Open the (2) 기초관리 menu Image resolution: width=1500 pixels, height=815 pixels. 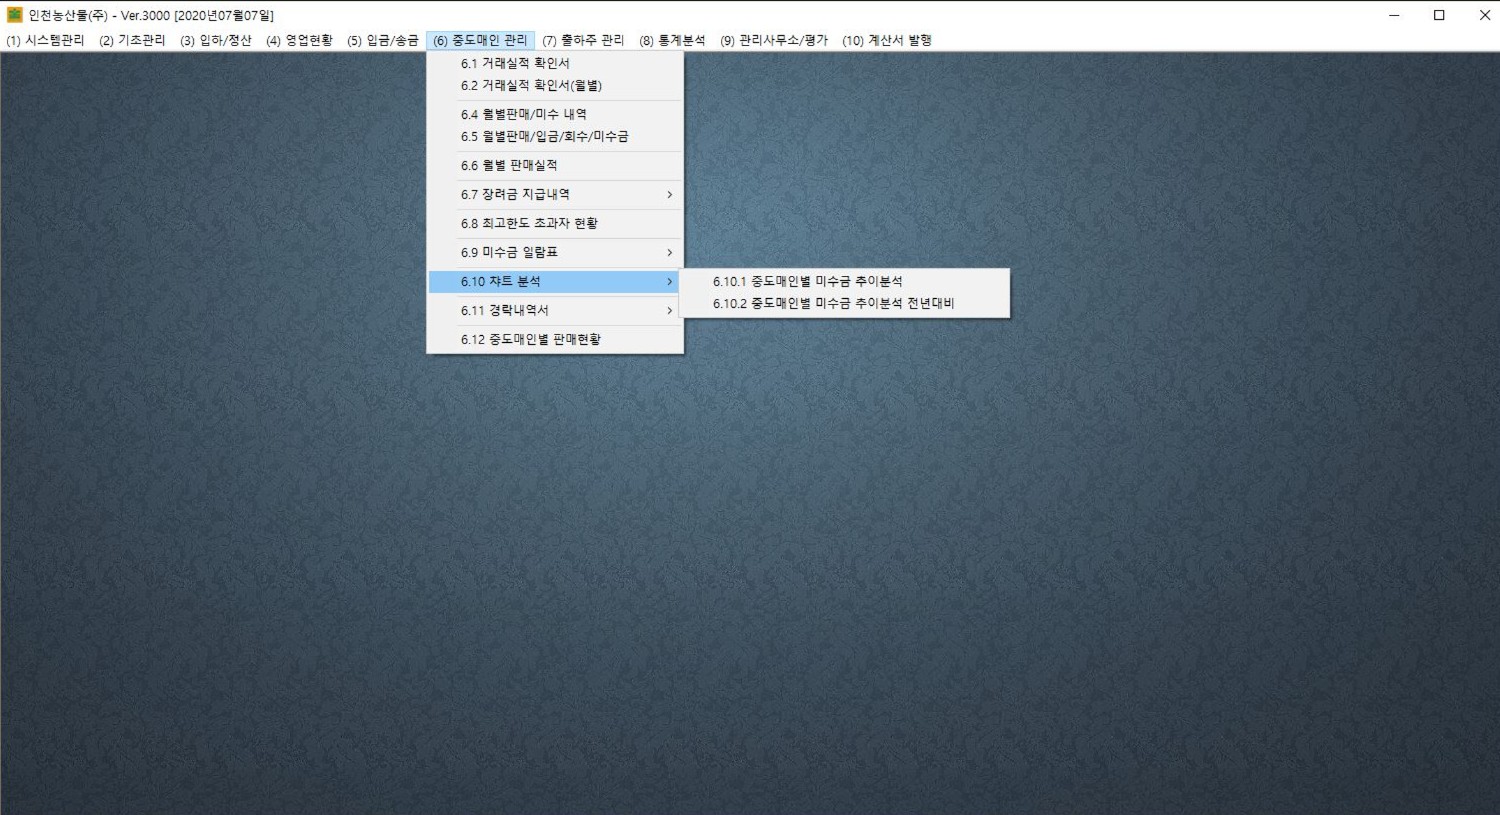pos(132,40)
